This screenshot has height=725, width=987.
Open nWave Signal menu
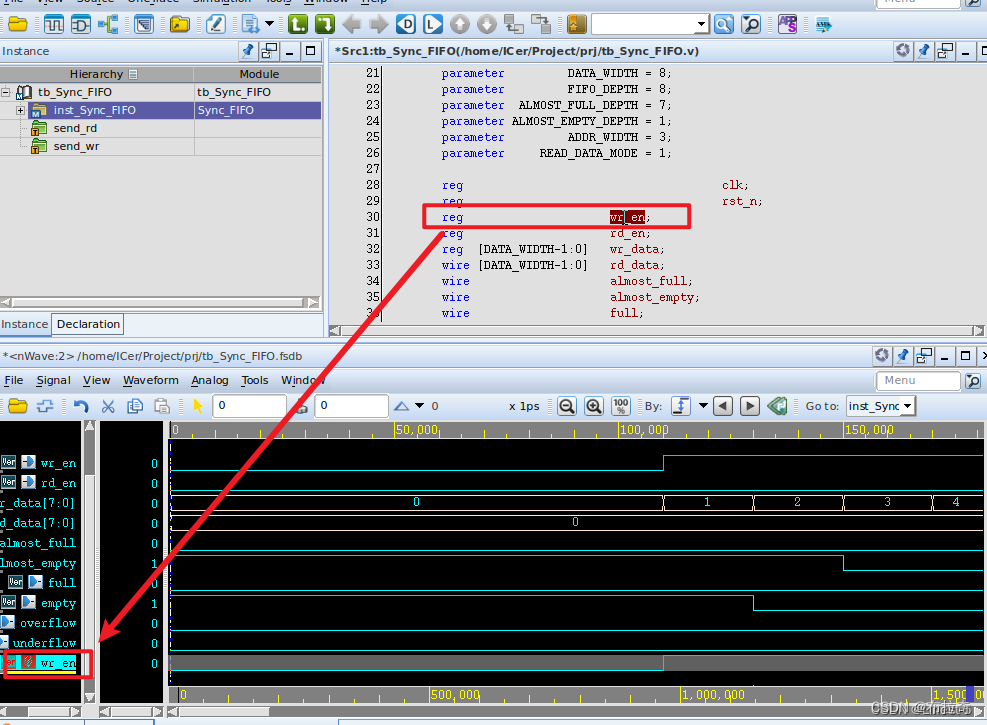click(x=54, y=380)
